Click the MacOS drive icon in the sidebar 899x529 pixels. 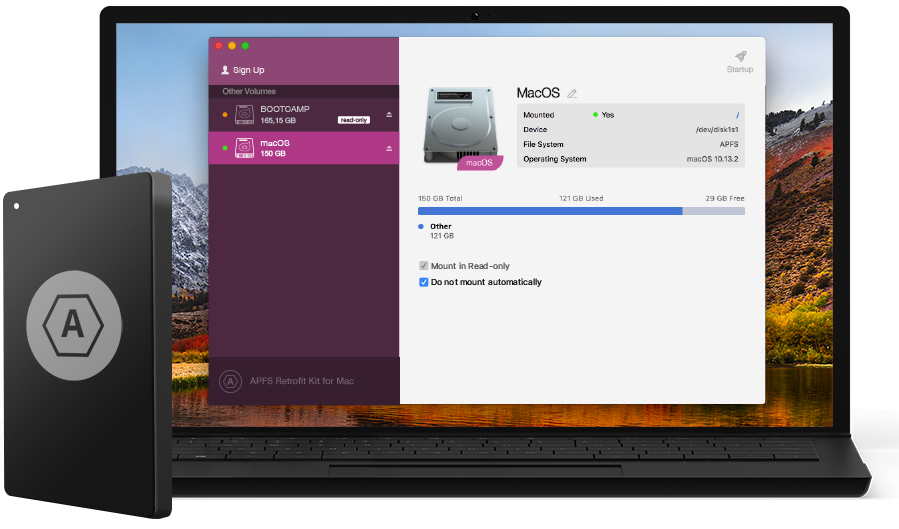point(244,148)
